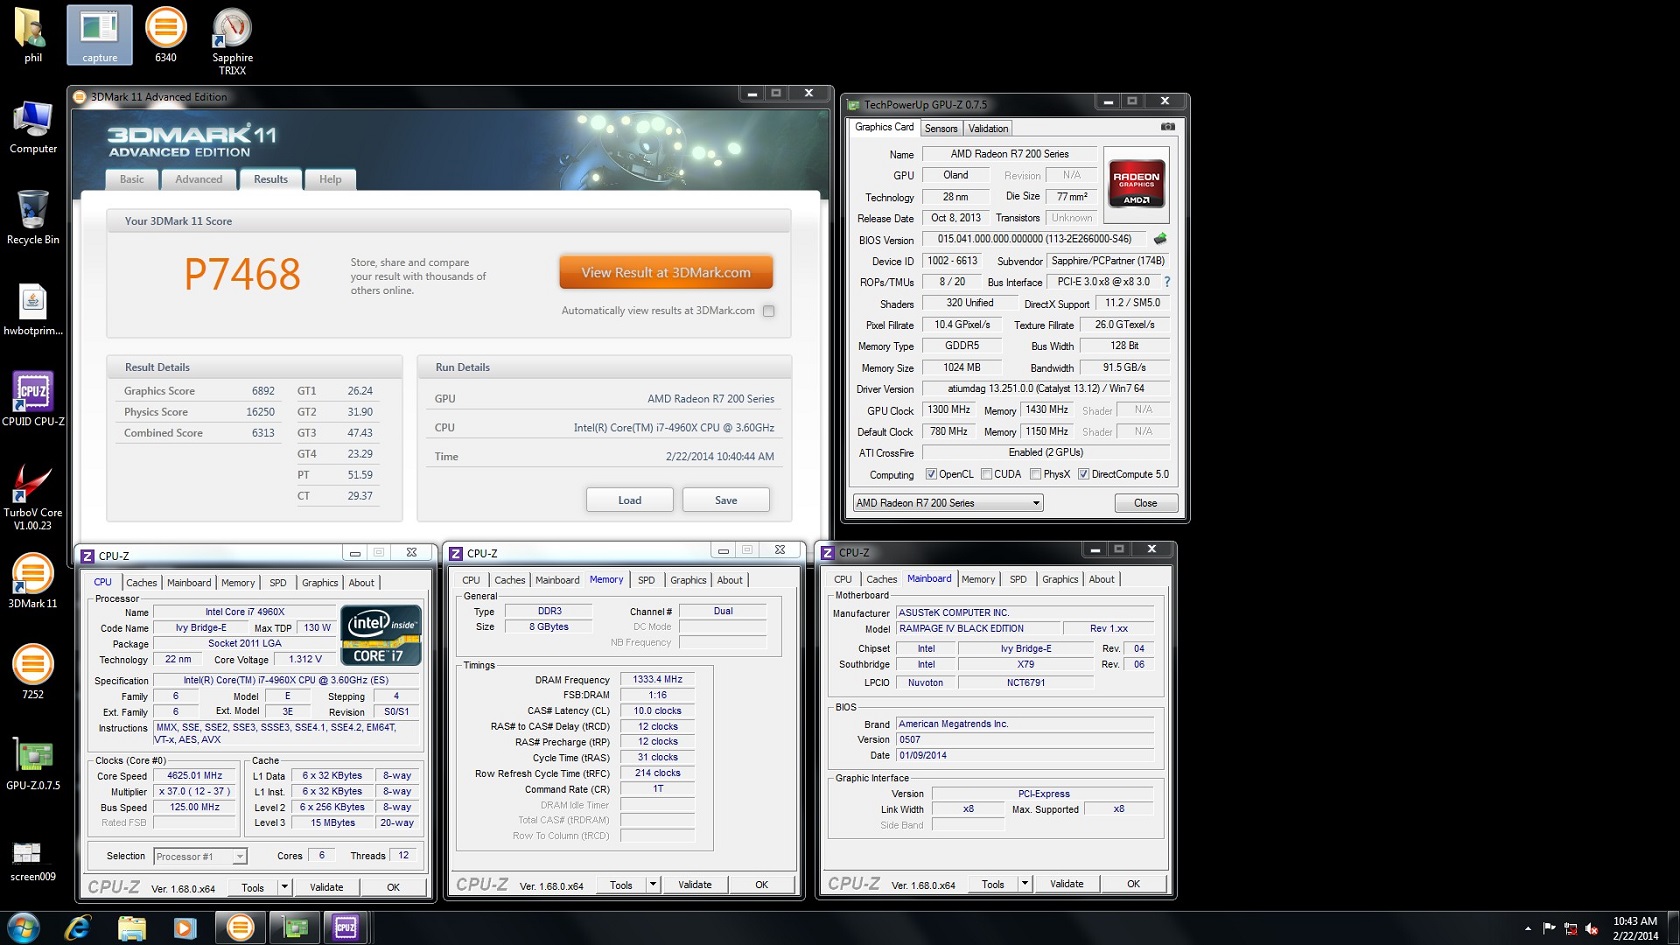Show hidden system tray icons
The height and width of the screenshot is (945, 1680).
pos(1527,929)
